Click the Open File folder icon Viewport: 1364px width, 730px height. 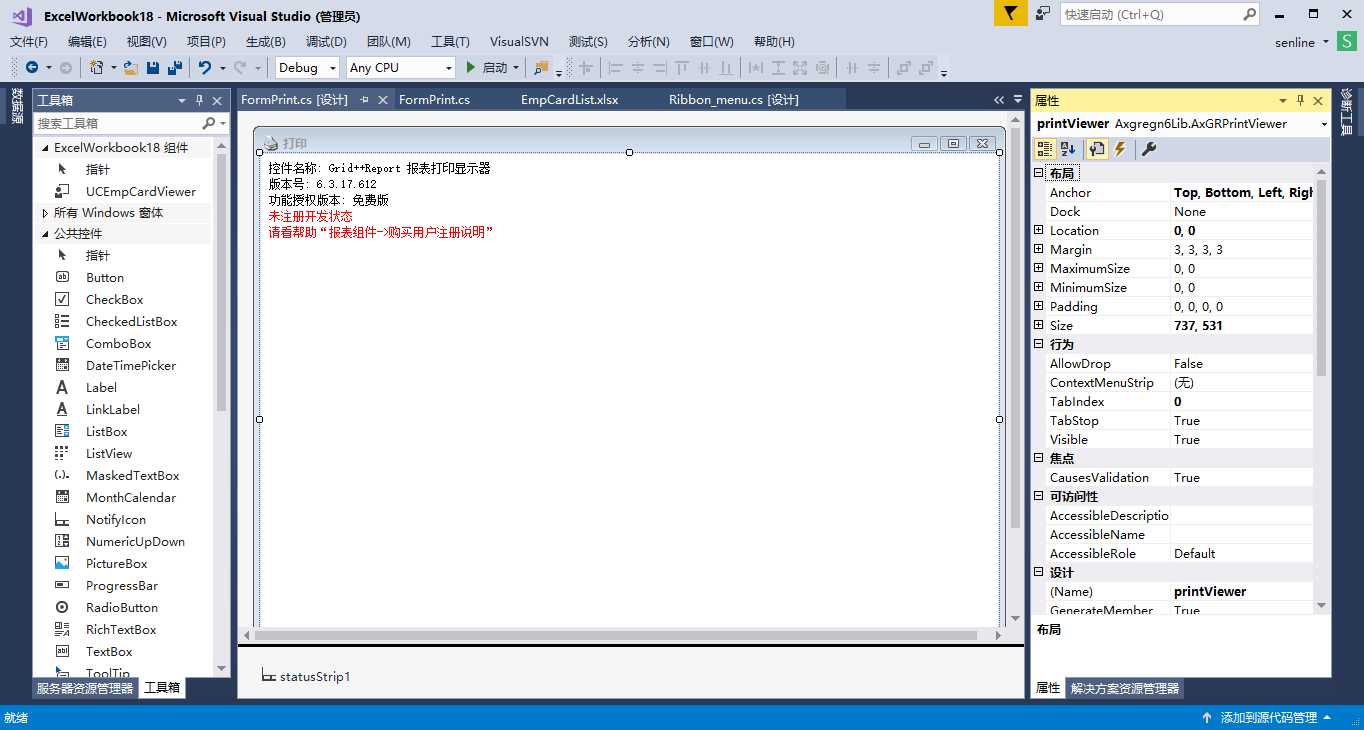(131, 67)
